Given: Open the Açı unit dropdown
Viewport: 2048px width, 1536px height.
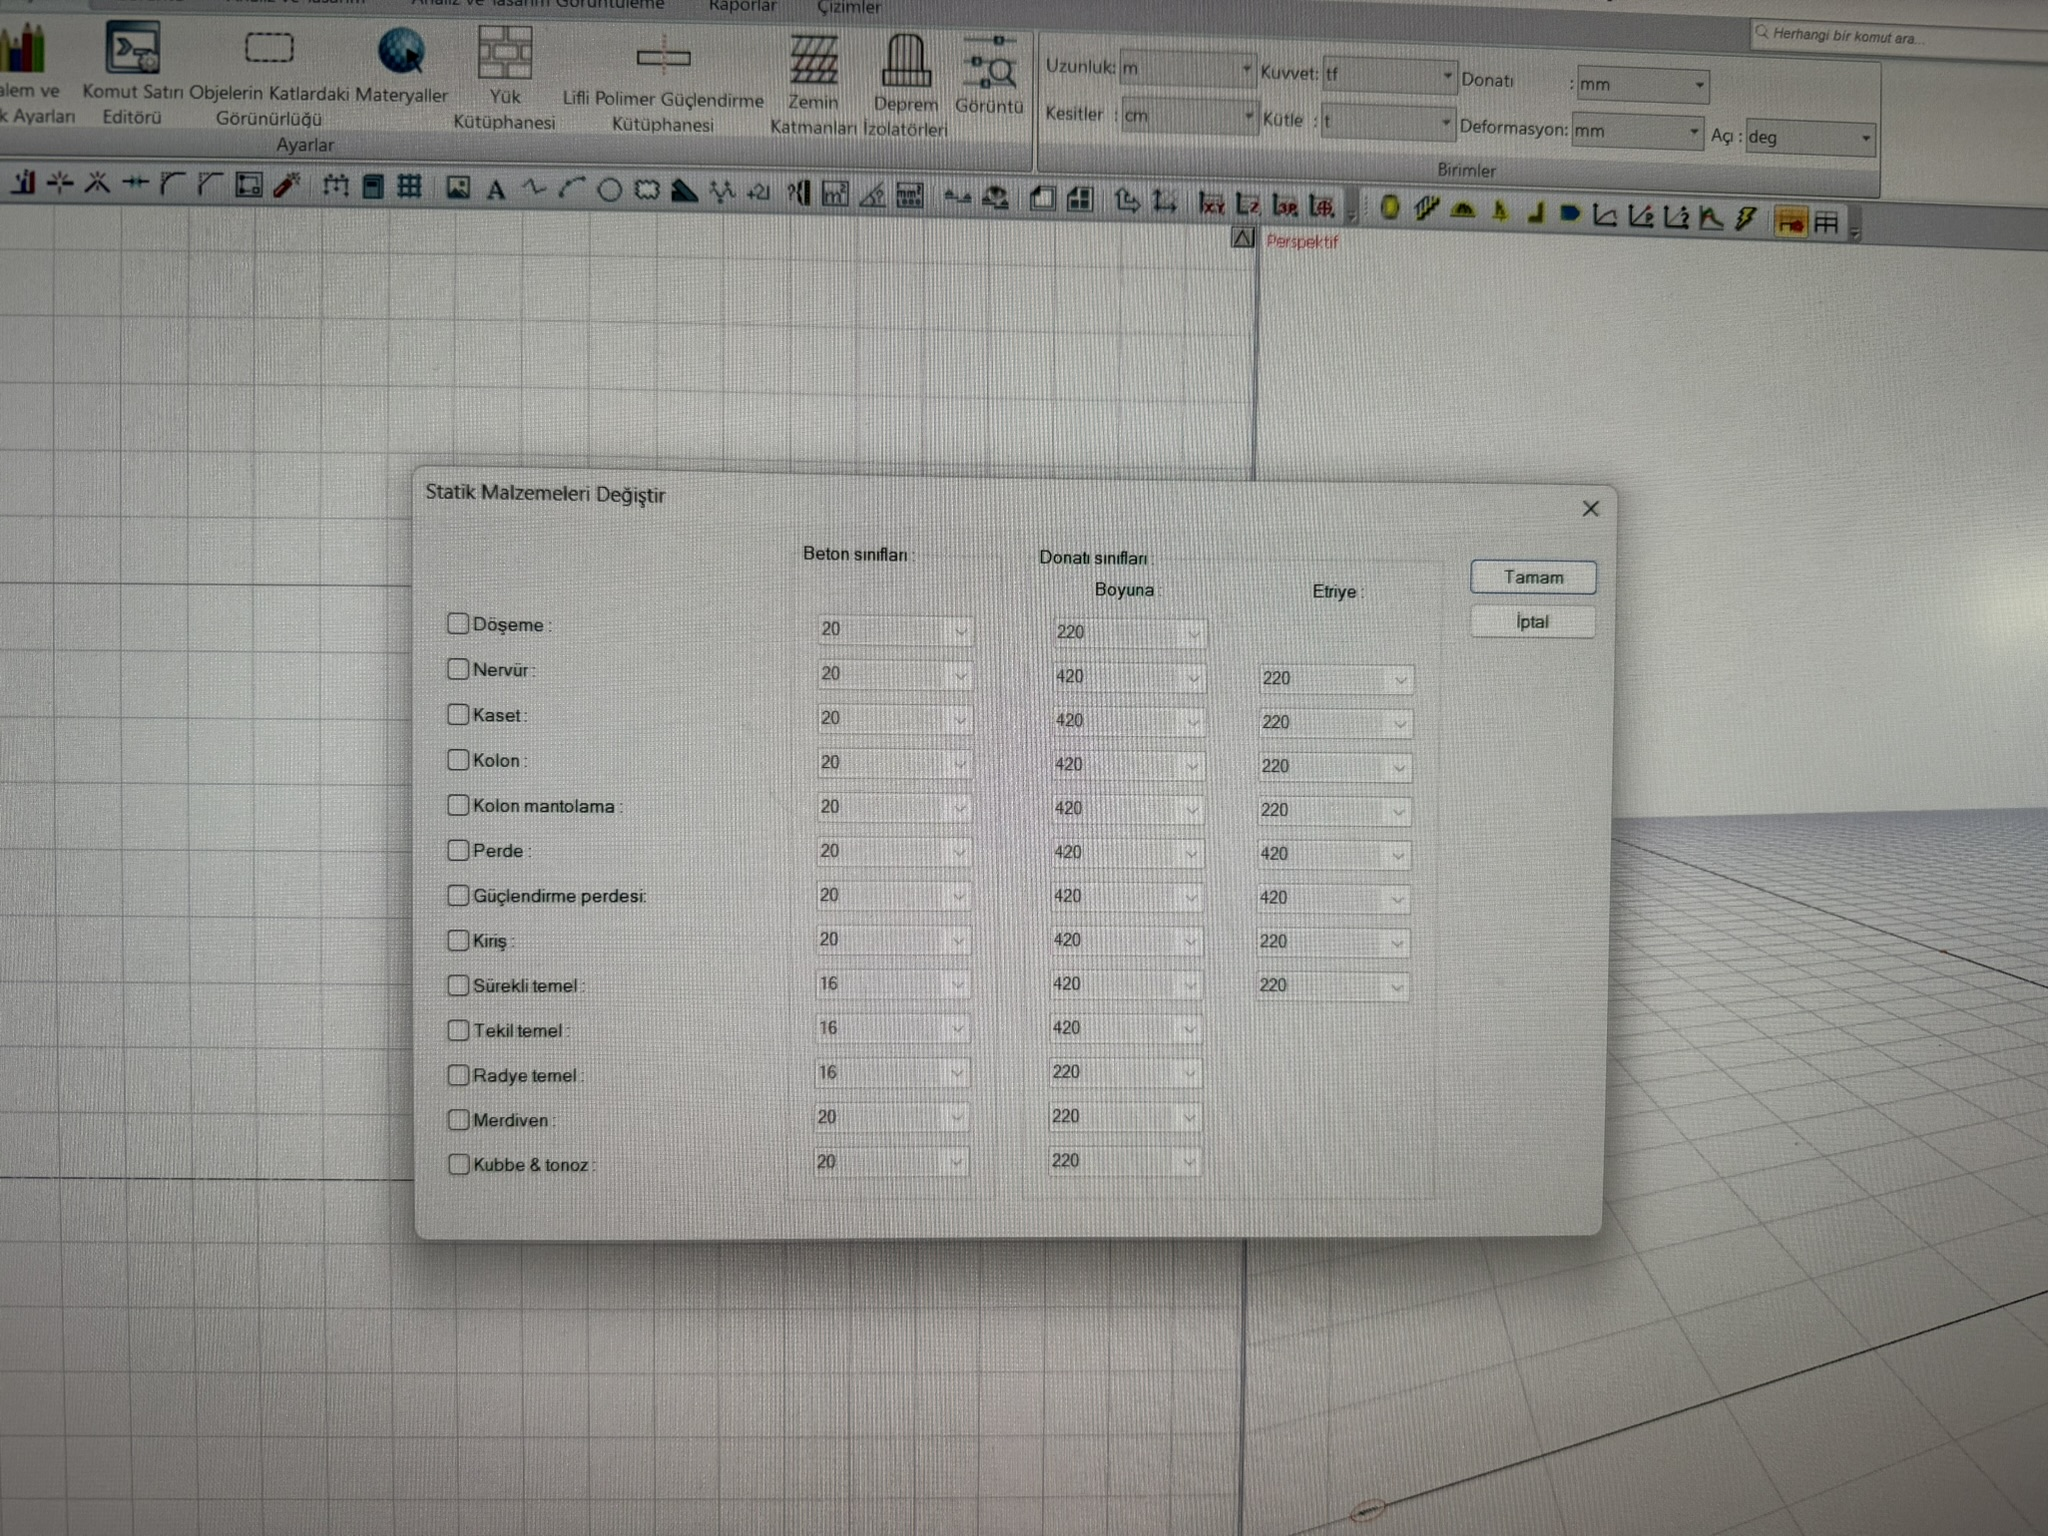Looking at the screenshot, I should click(1809, 138).
